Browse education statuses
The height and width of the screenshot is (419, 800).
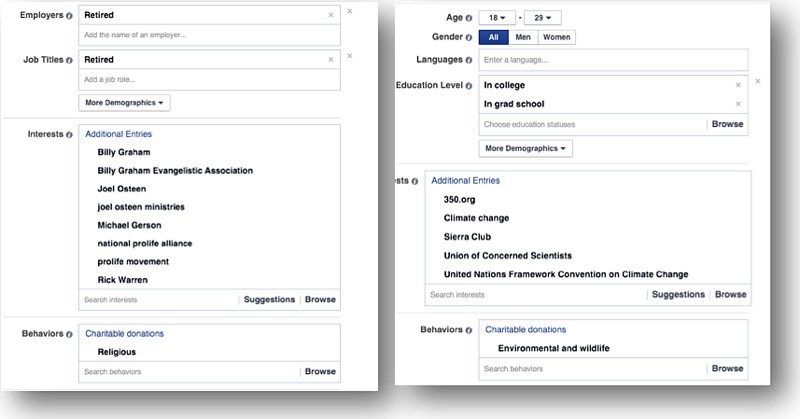coord(728,124)
